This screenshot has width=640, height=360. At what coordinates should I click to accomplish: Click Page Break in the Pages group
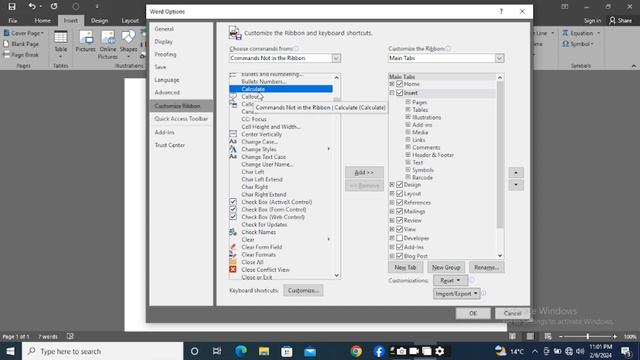click(21, 55)
